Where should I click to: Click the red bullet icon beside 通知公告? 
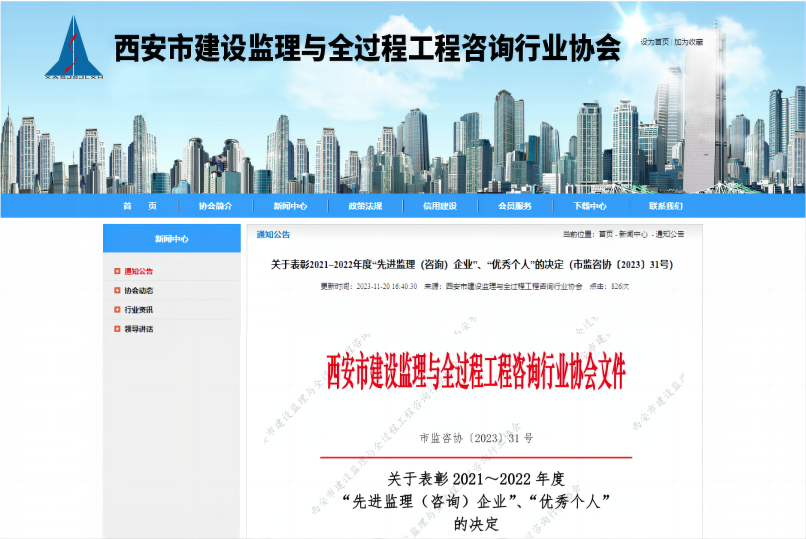click(x=117, y=271)
